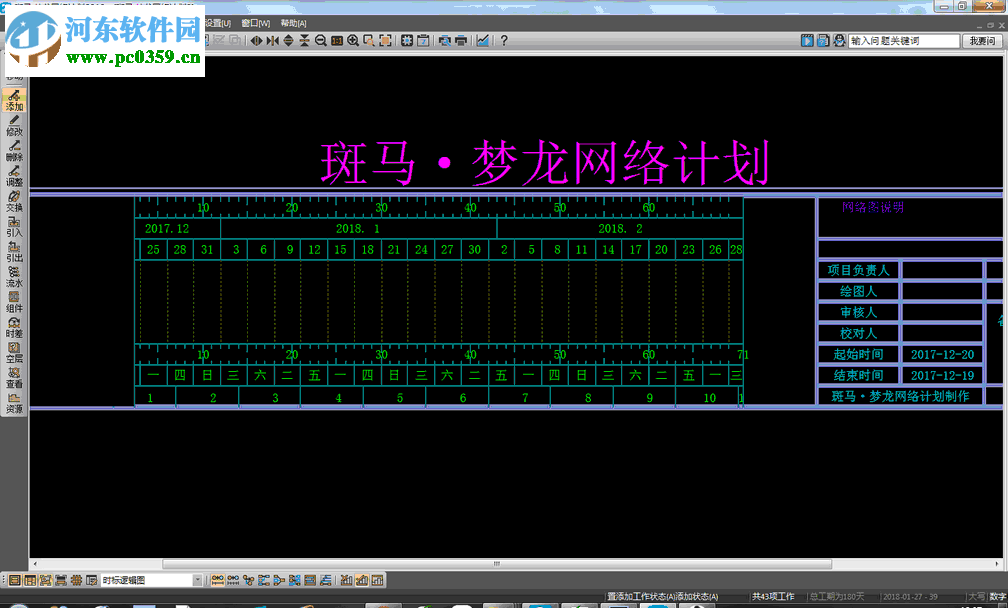This screenshot has width=1008, height=608.
Task: Click the zoom in magnifier toolbar icon
Action: click(x=351, y=41)
